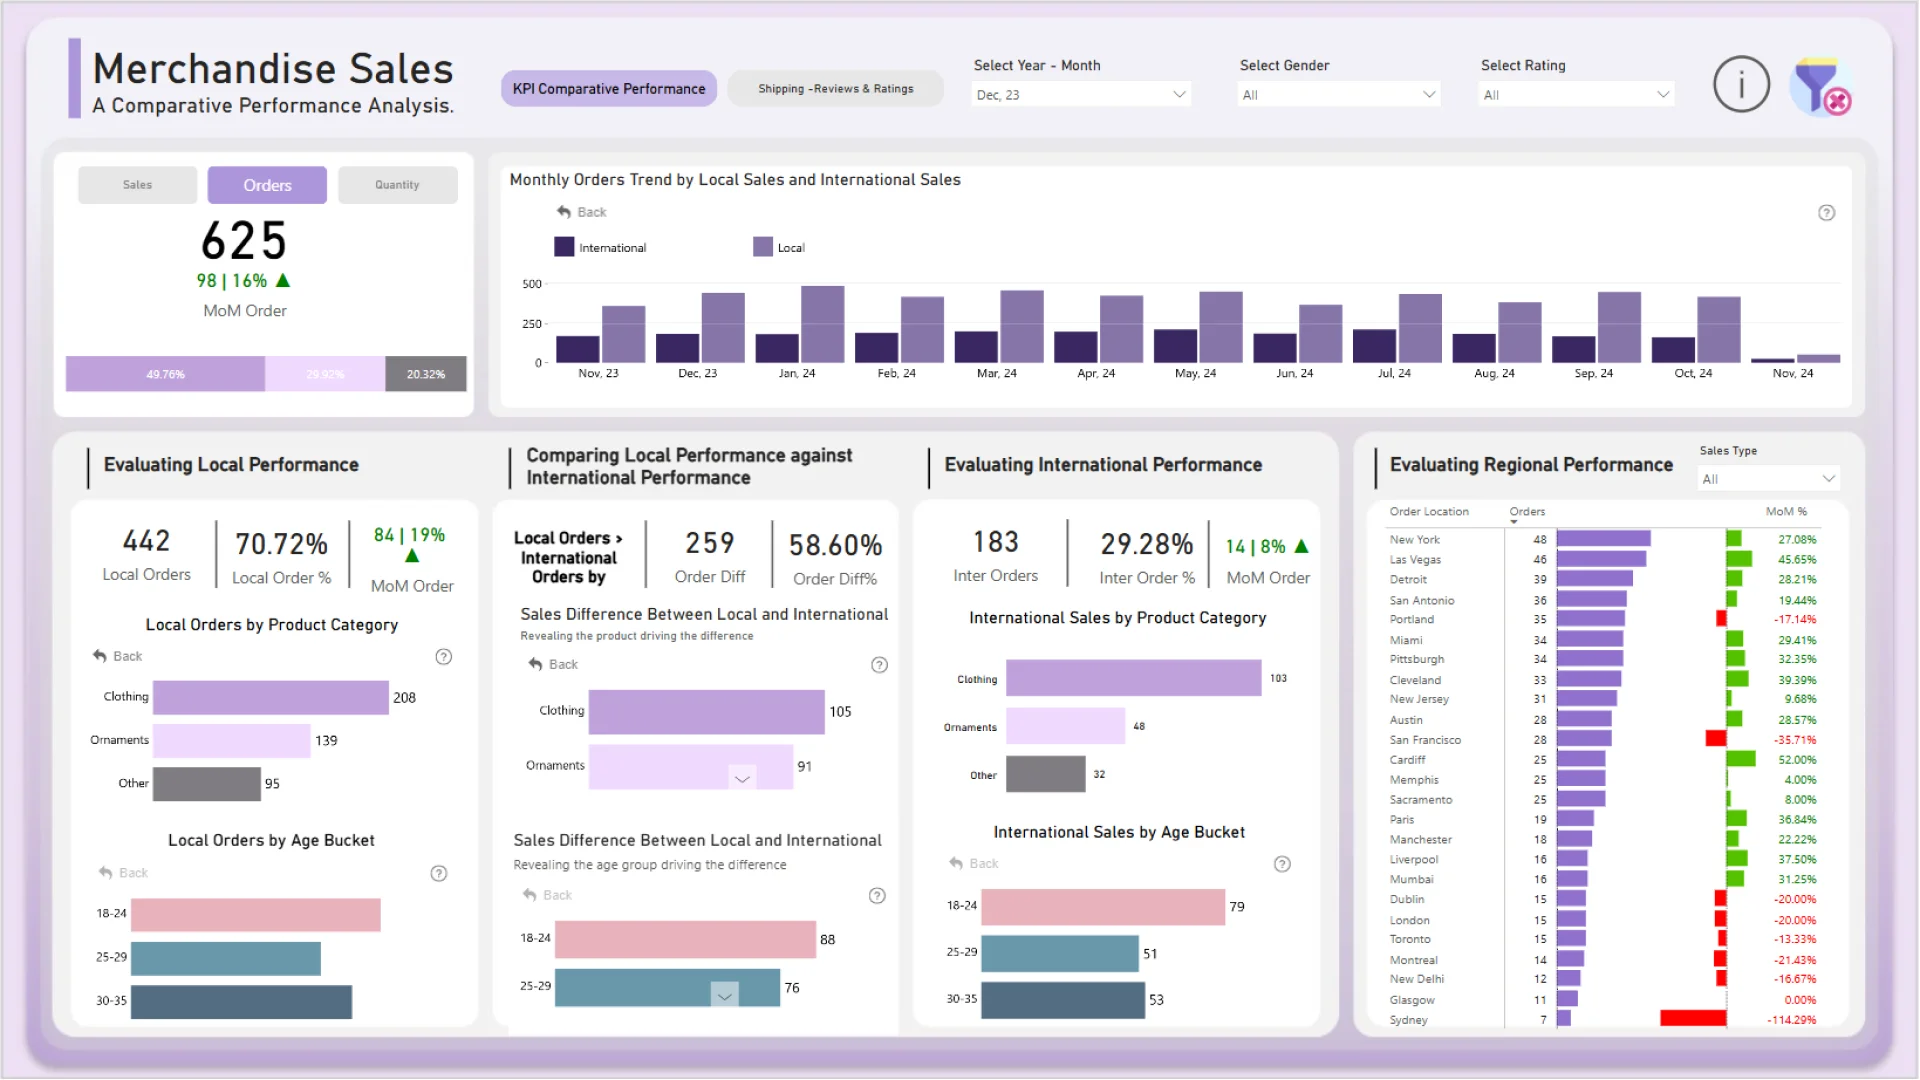1920x1080 pixels.
Task: Select Local 18-24 age bucket bar
Action: pyautogui.click(x=256, y=914)
